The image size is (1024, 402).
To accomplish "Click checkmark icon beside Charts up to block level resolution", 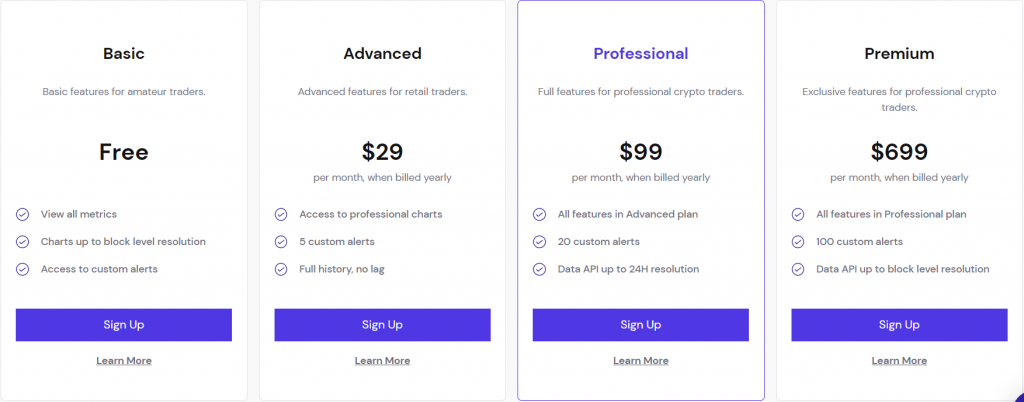I will pos(22,241).
